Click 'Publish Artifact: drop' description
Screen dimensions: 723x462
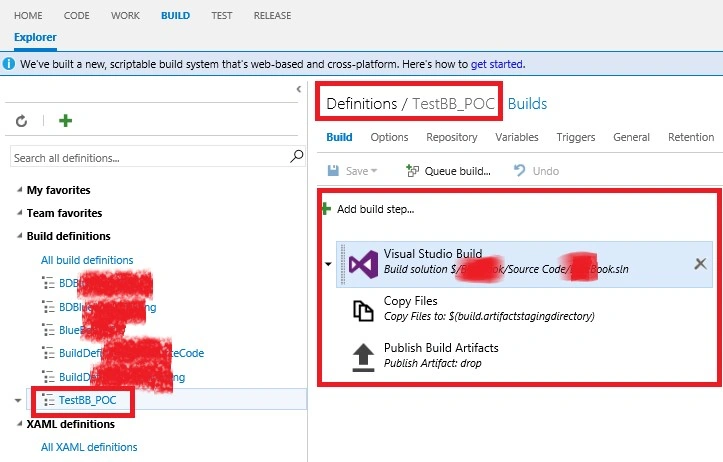433,363
